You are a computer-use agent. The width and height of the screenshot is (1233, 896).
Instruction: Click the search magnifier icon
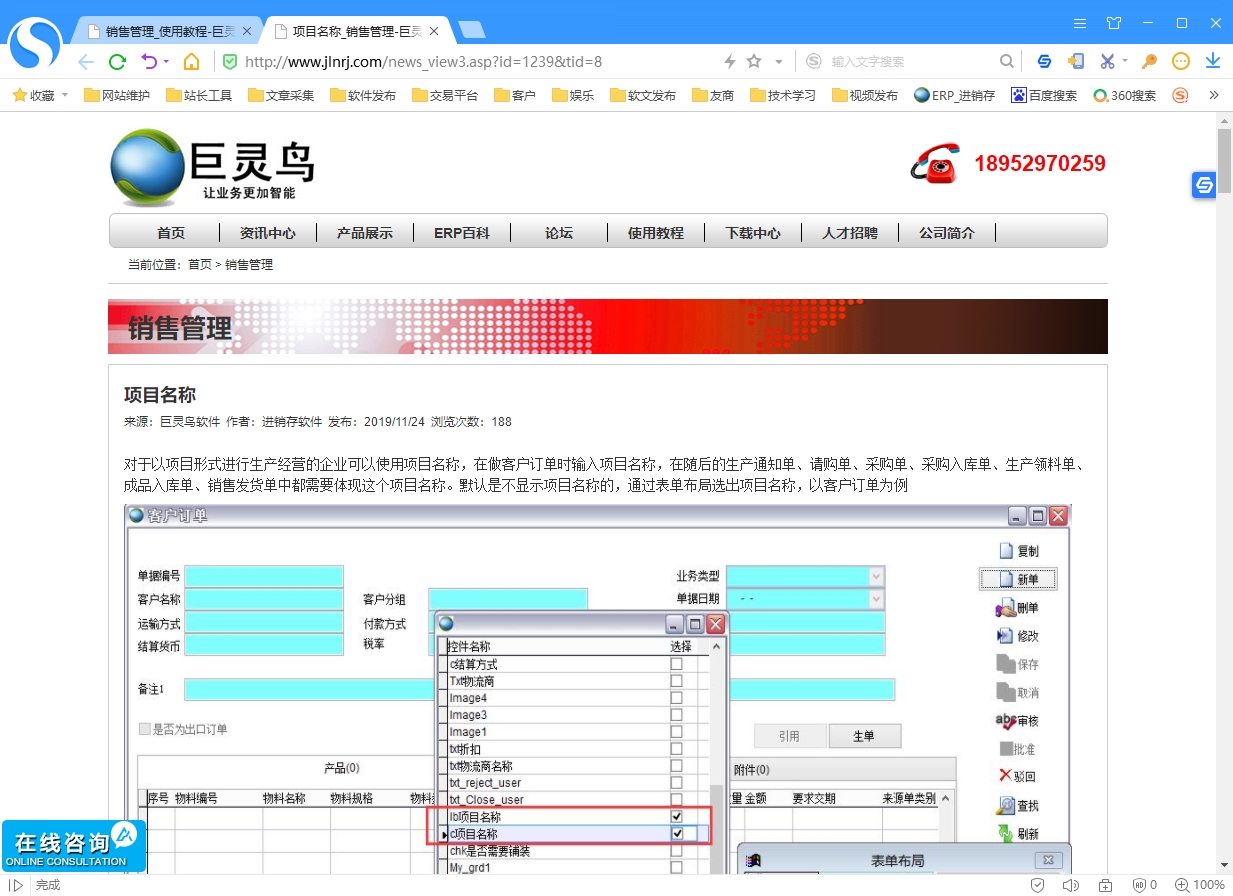coord(1007,62)
